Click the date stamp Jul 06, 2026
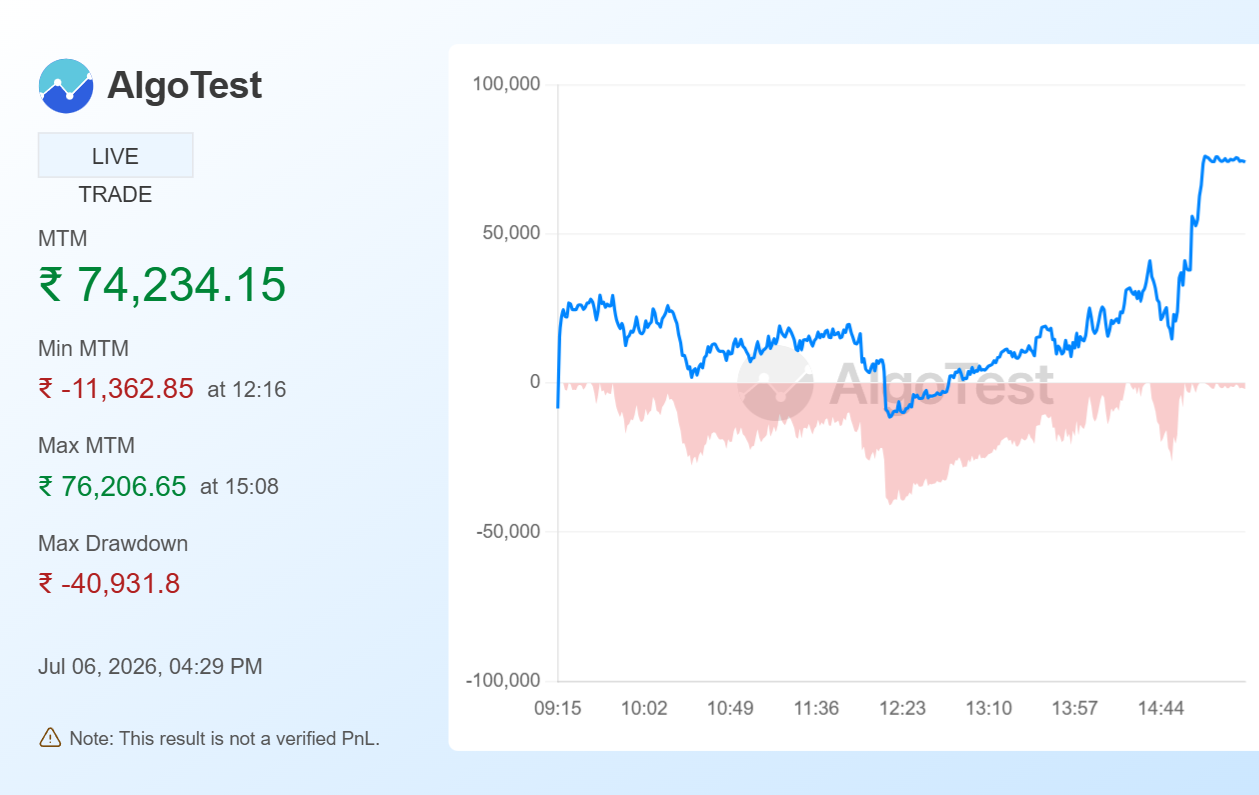This screenshot has width=1259, height=795. pyautogui.click(x=98, y=667)
